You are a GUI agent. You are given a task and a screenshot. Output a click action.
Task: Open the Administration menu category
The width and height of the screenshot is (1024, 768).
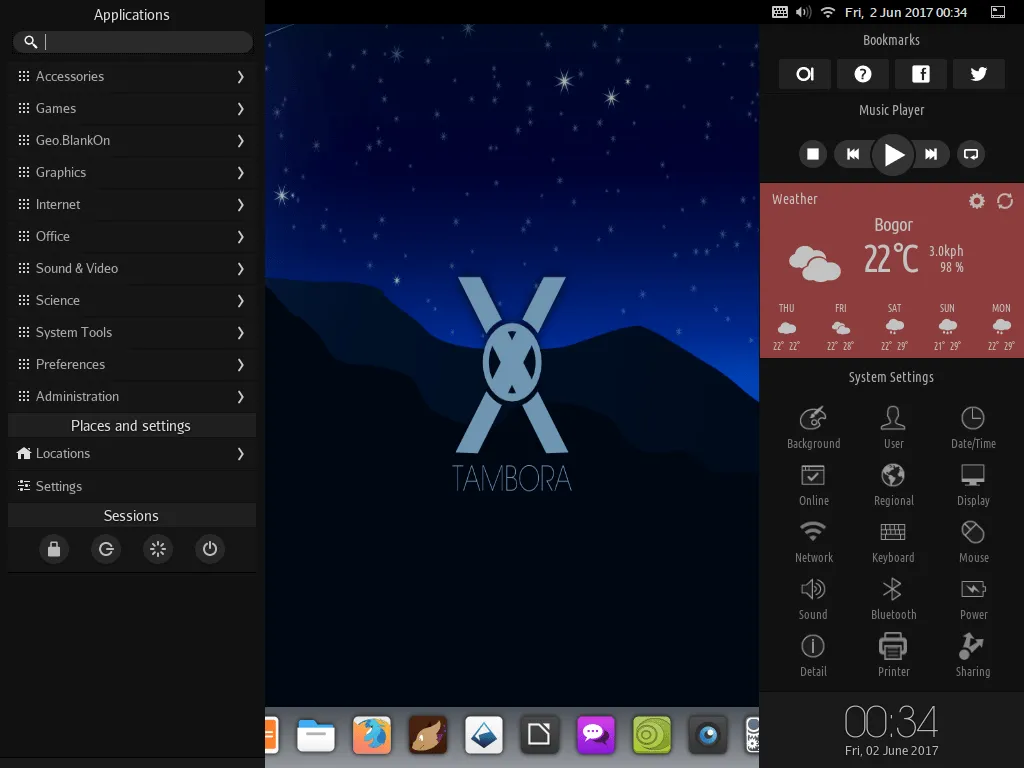[x=131, y=396]
